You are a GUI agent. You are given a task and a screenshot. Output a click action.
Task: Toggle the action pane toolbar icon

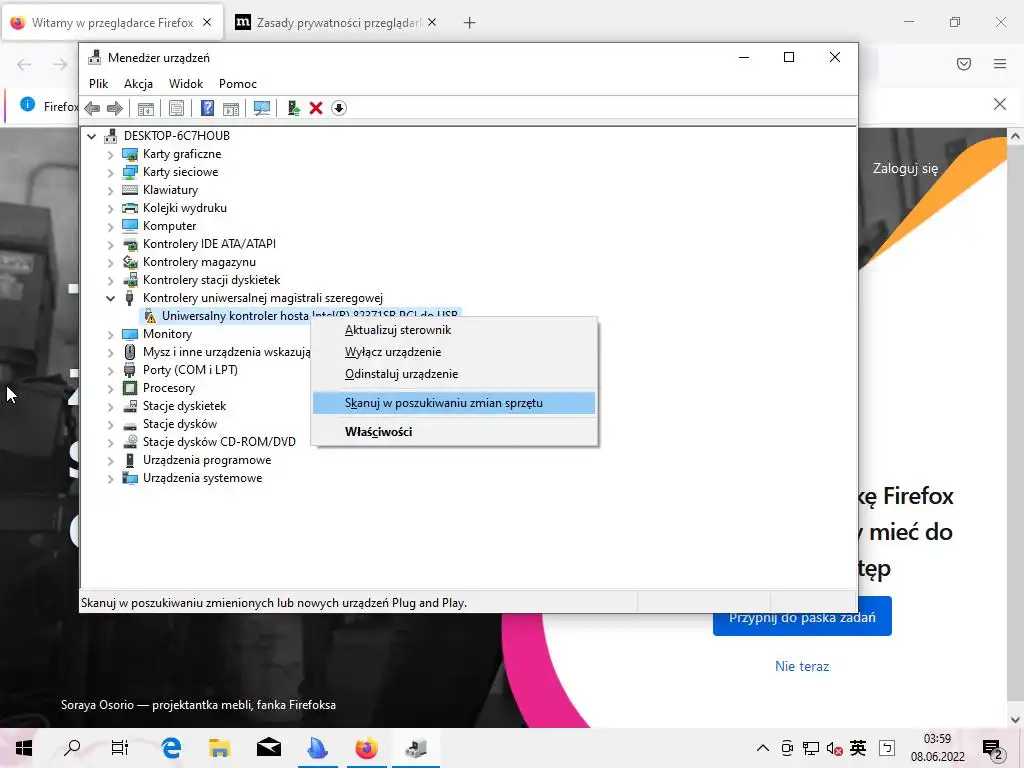pyautogui.click(x=231, y=108)
